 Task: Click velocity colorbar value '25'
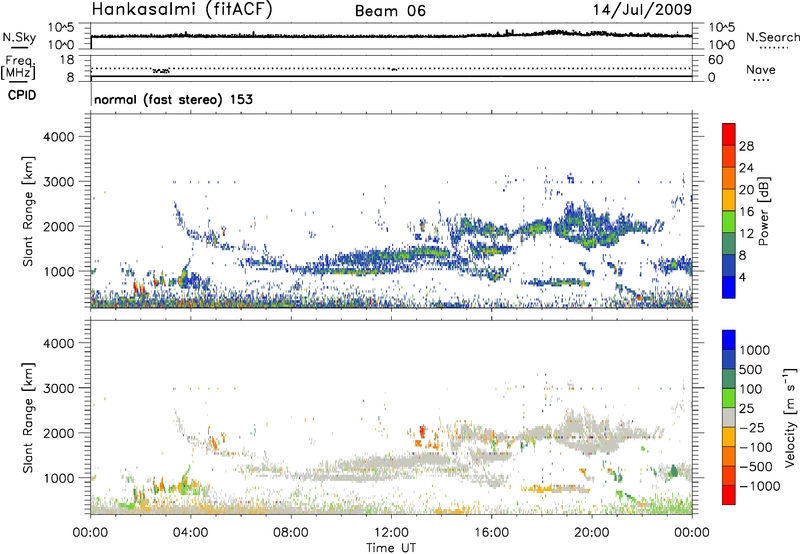[746, 408]
